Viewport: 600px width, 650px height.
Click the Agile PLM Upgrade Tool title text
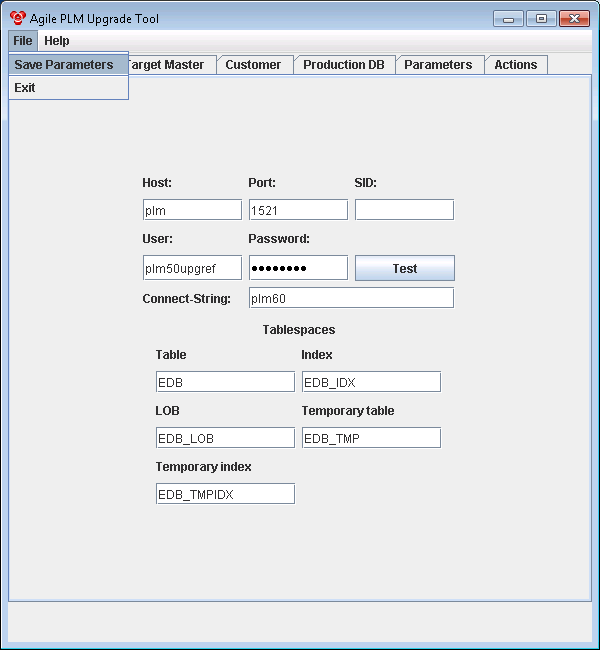point(94,19)
